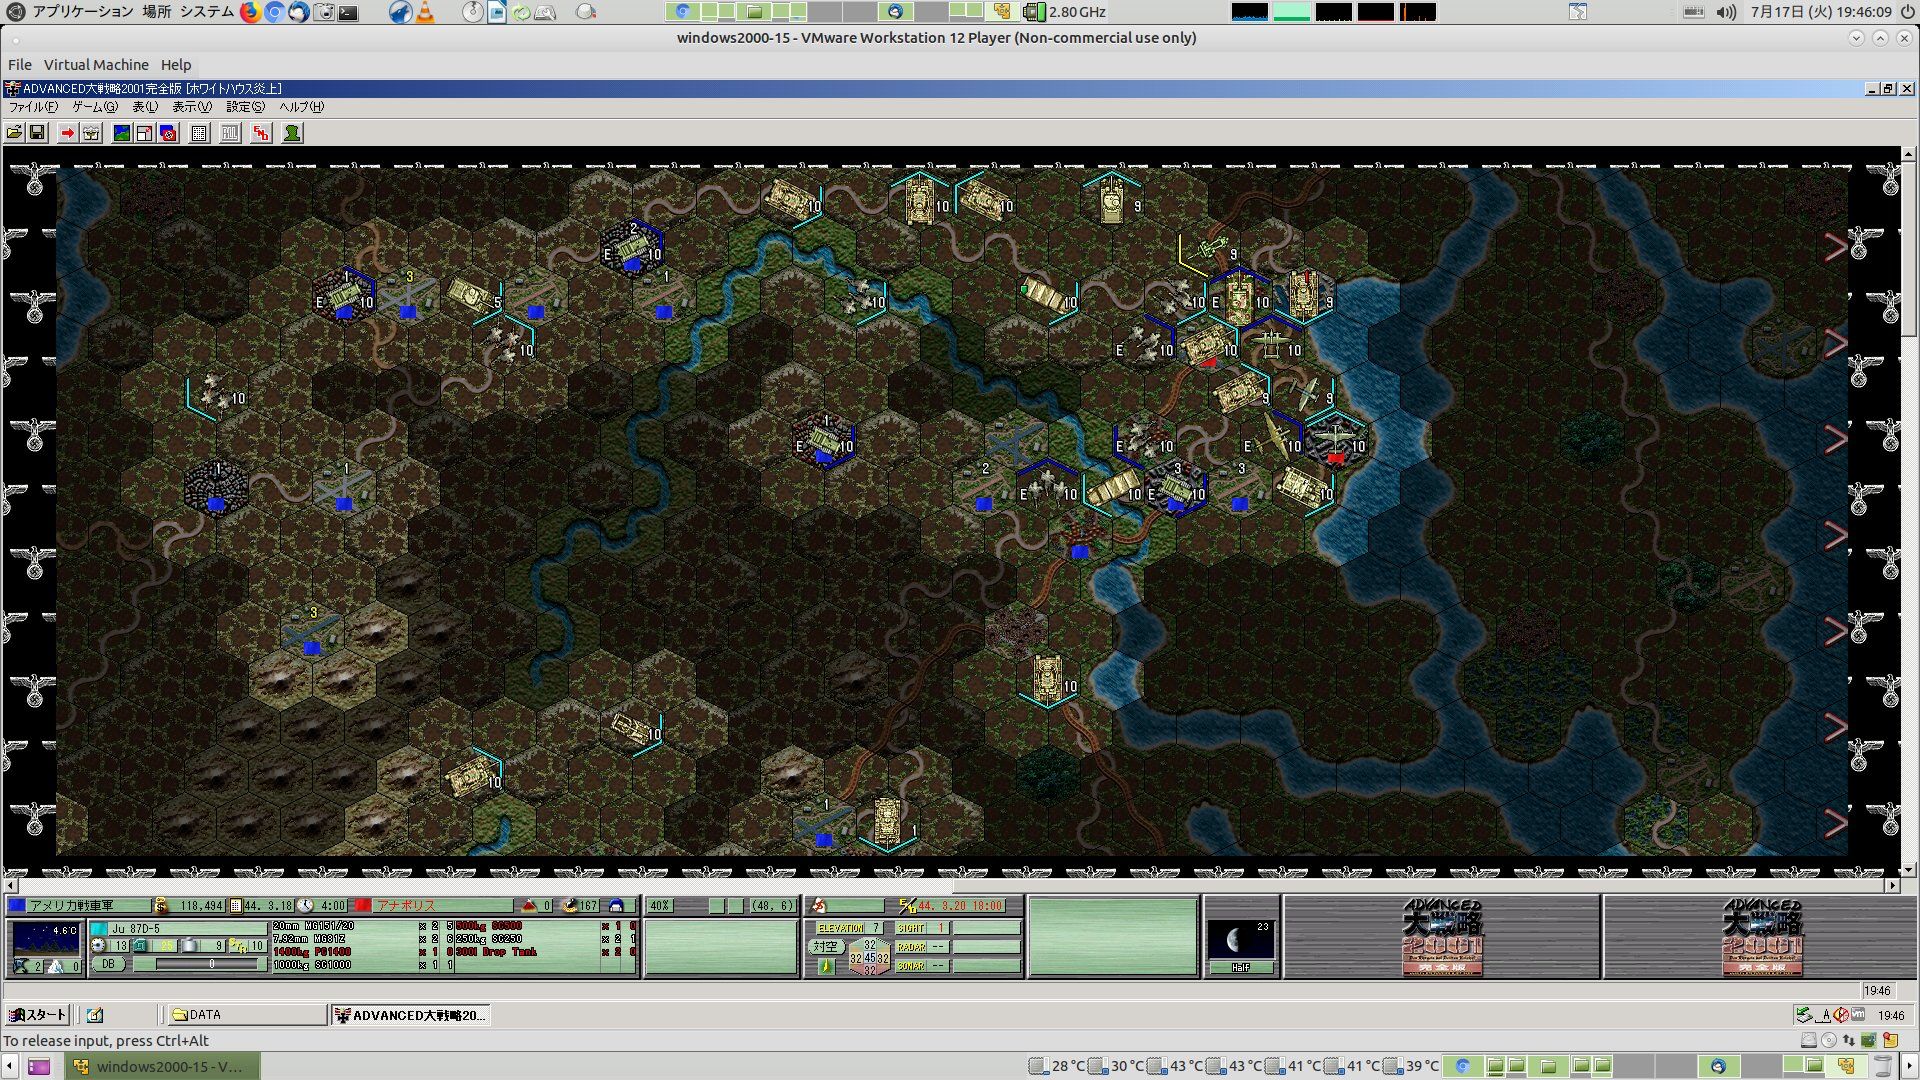Open the ファイル(F) menu
The height and width of the screenshot is (1080, 1920).
(33, 107)
